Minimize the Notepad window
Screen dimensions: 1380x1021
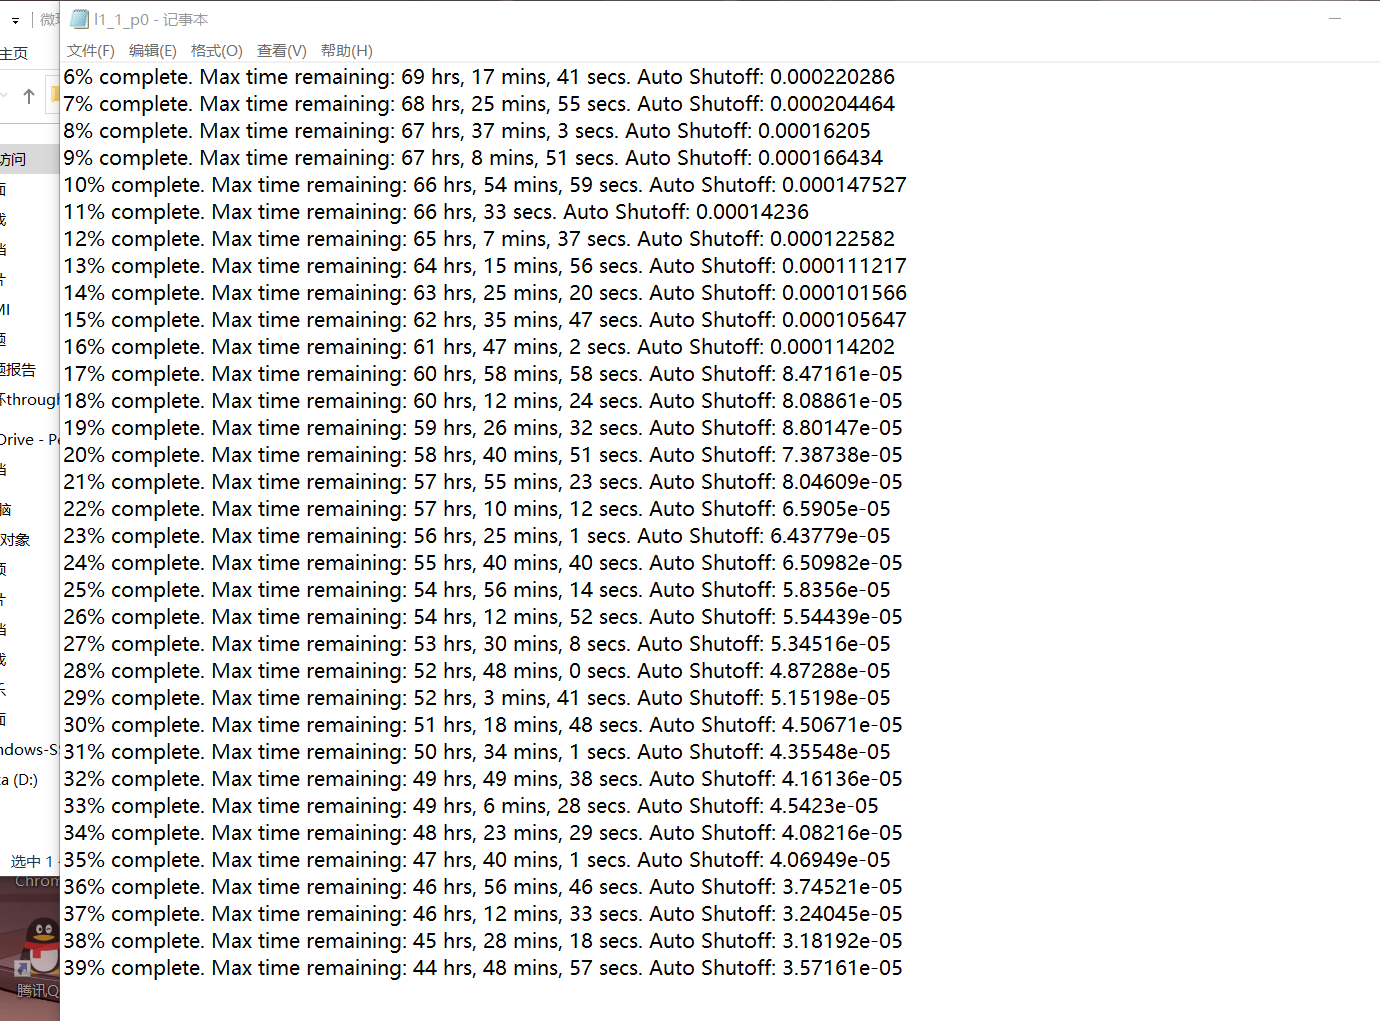pyautogui.click(x=1334, y=19)
